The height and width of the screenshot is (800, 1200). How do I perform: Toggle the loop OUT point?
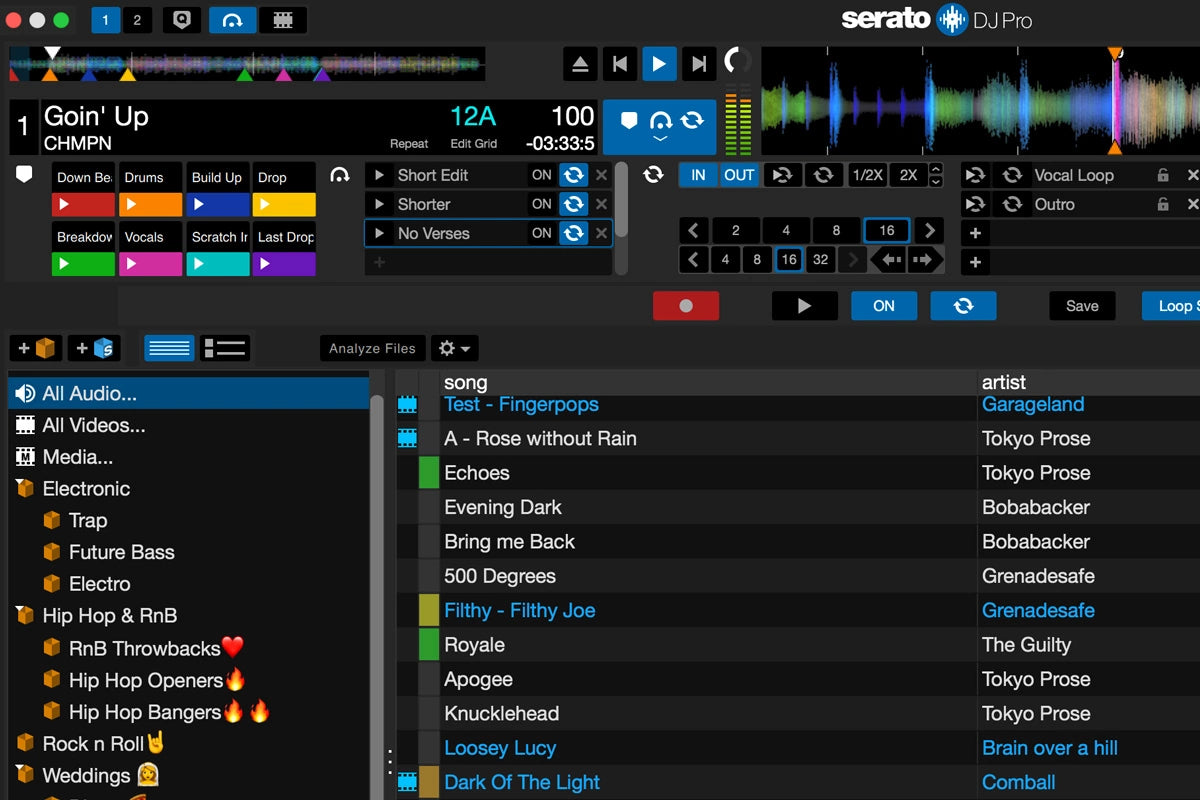pos(739,174)
